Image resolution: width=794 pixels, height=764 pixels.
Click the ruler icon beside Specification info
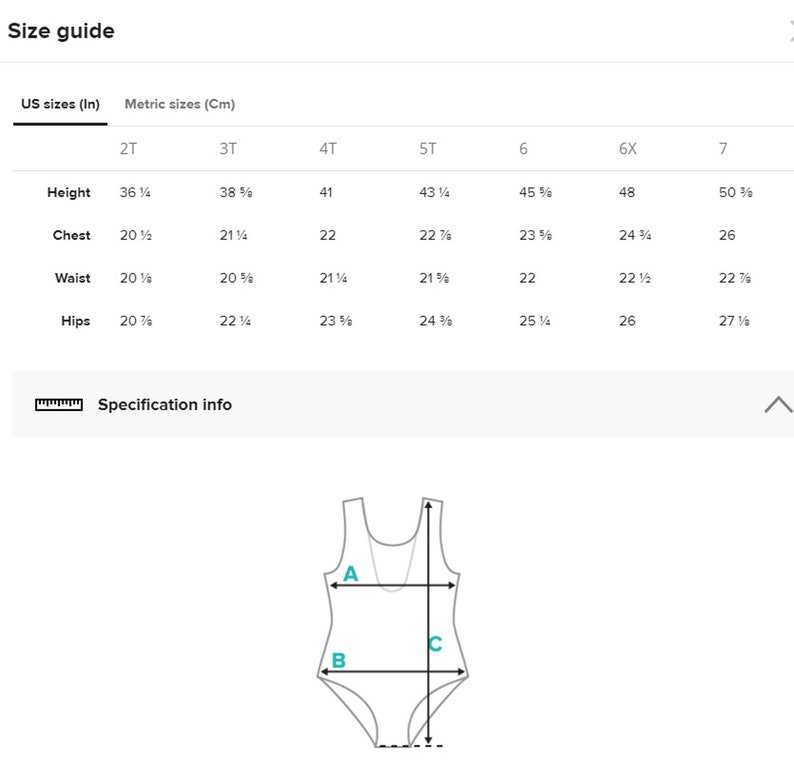pyautogui.click(x=59, y=405)
